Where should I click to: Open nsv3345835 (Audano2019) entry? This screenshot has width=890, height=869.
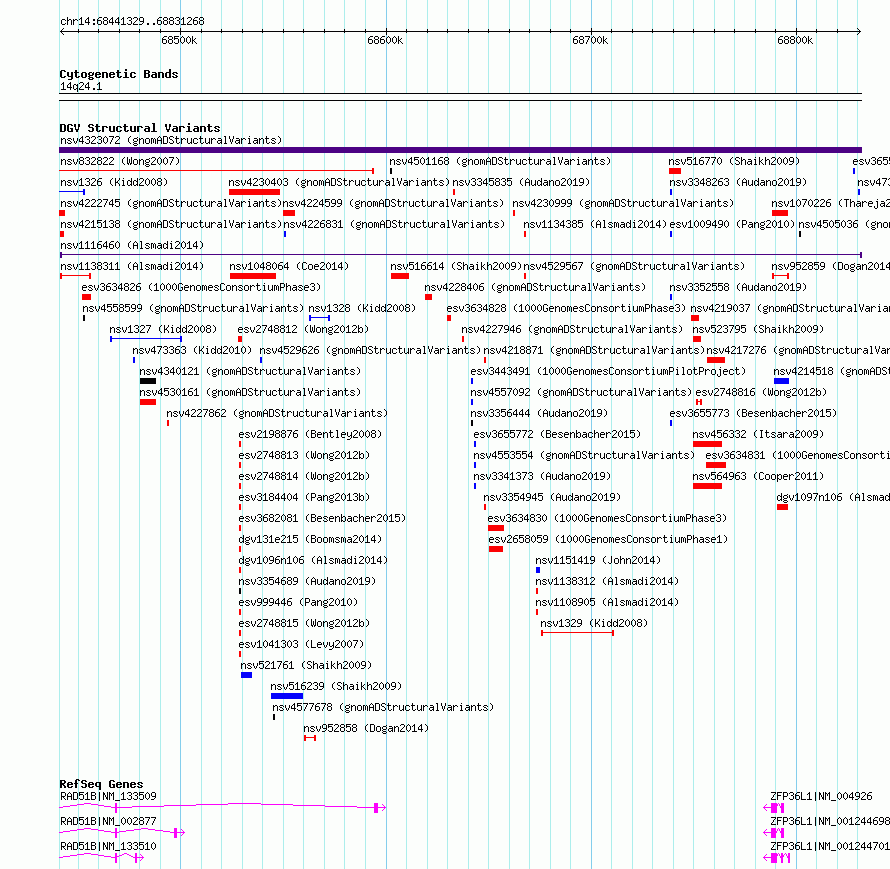click(521, 182)
